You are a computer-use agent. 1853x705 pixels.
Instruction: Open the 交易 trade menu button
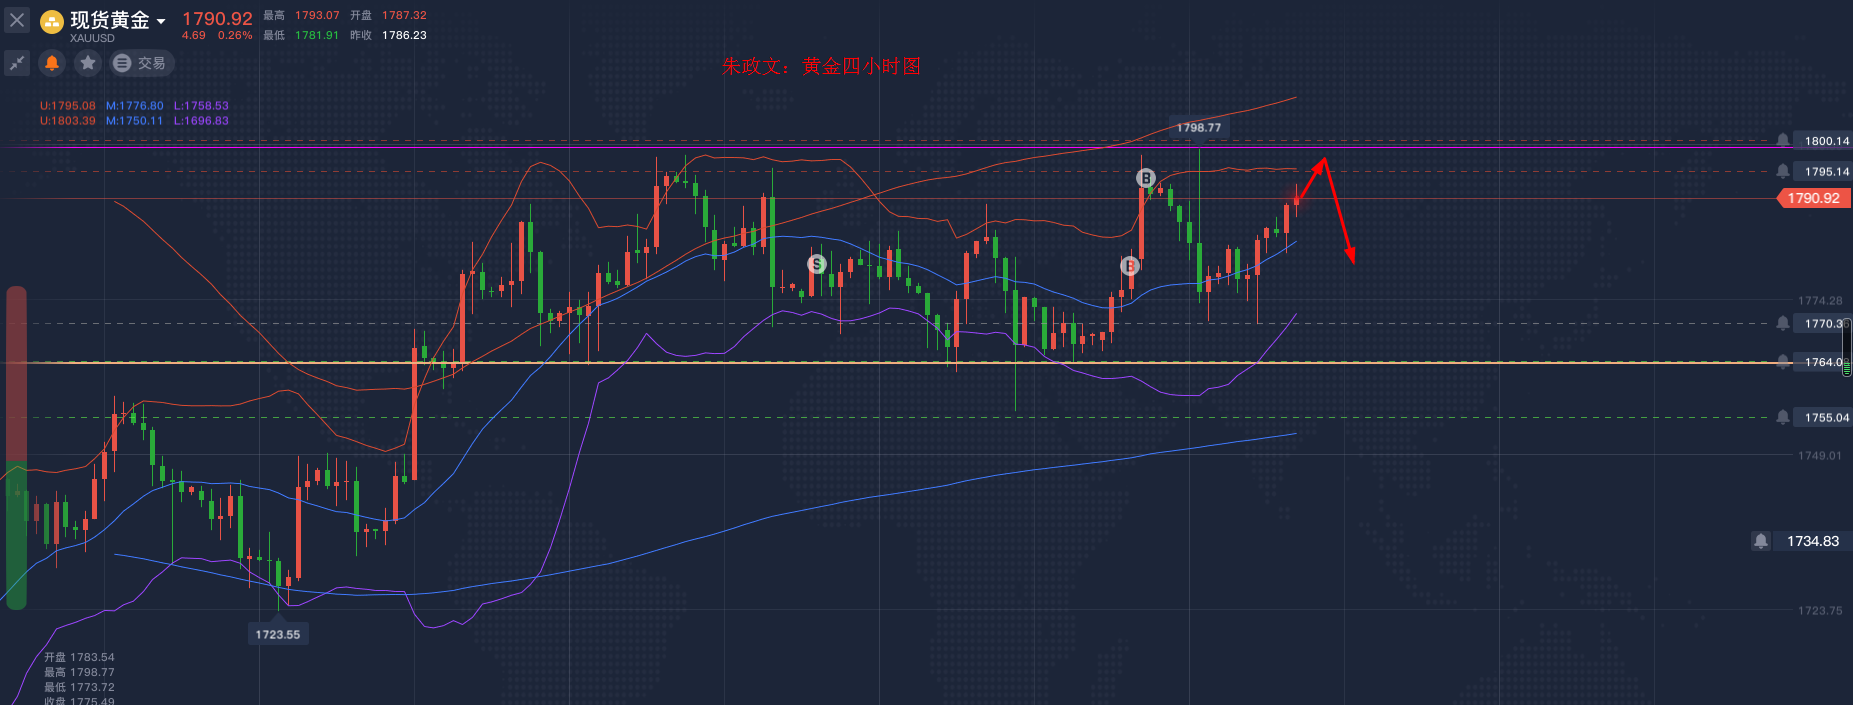pyautogui.click(x=141, y=63)
